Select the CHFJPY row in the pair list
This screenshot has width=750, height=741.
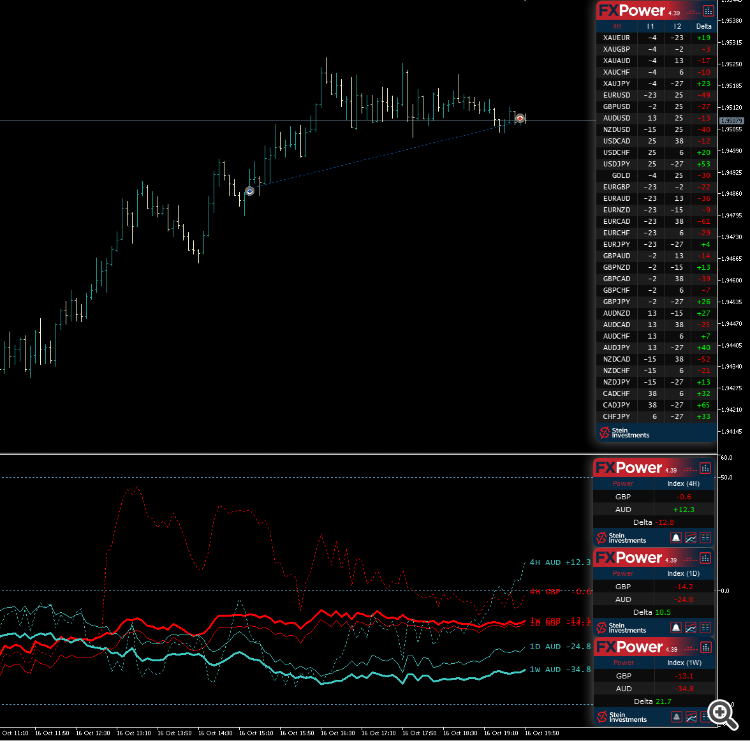pos(656,417)
